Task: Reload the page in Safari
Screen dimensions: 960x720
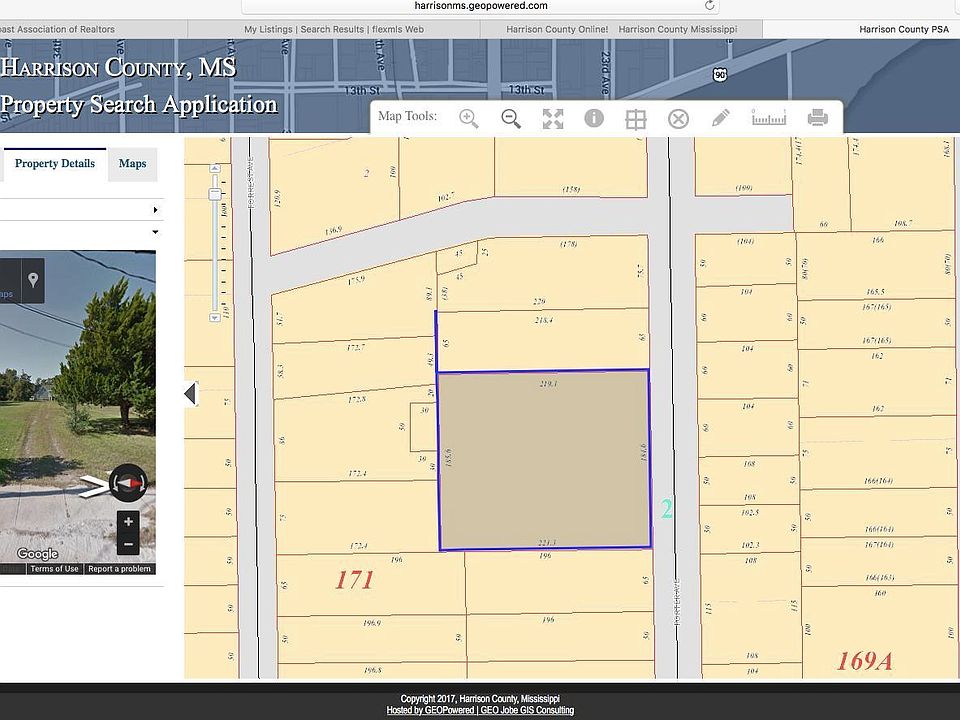Action: coord(710,6)
